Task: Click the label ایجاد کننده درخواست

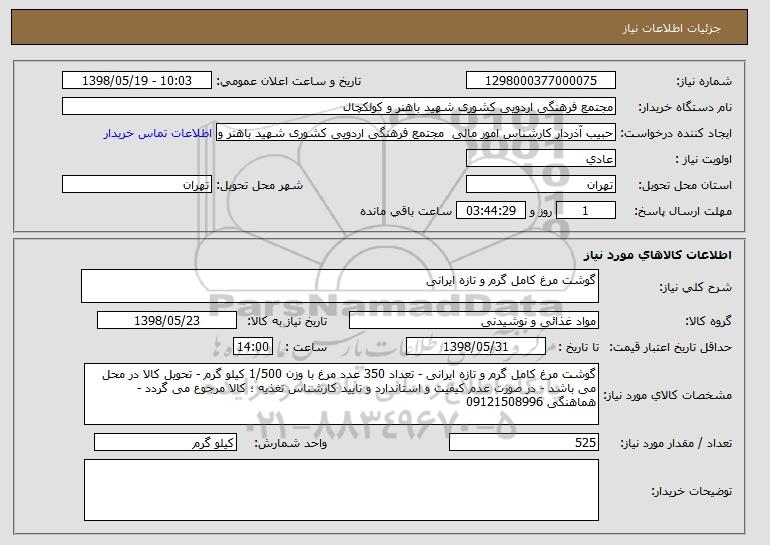Action: (x=676, y=133)
